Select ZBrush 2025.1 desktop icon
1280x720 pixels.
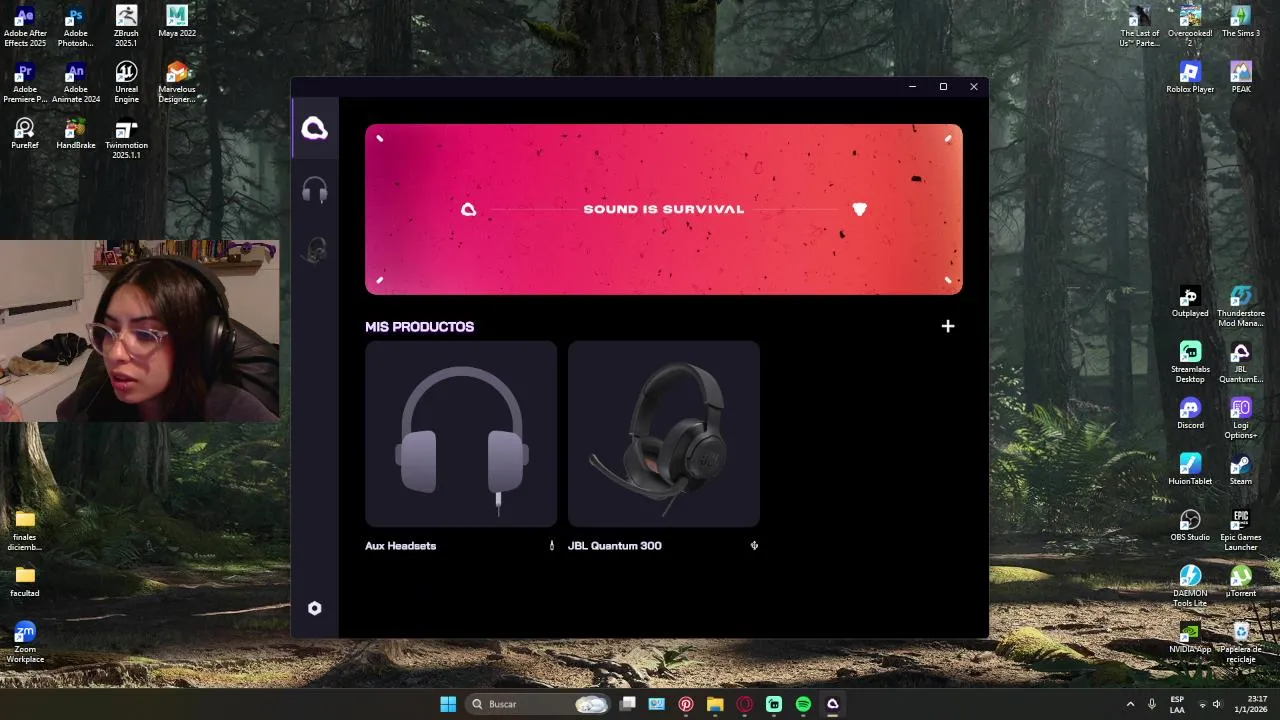click(x=126, y=27)
